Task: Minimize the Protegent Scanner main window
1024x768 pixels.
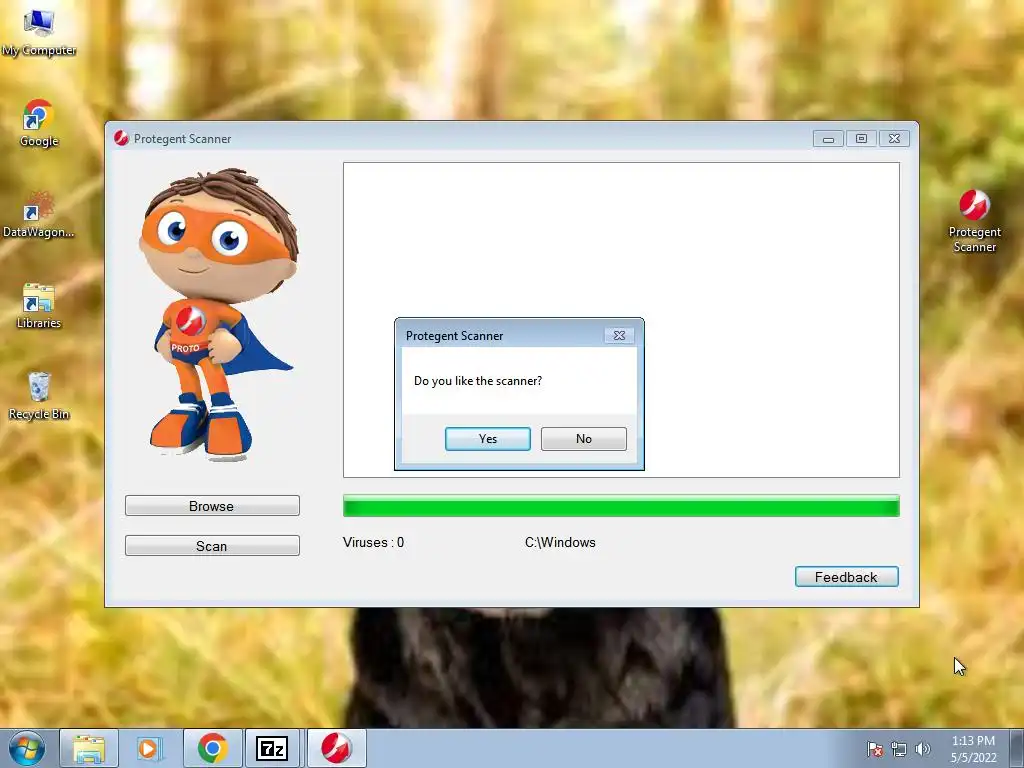Action: [828, 138]
